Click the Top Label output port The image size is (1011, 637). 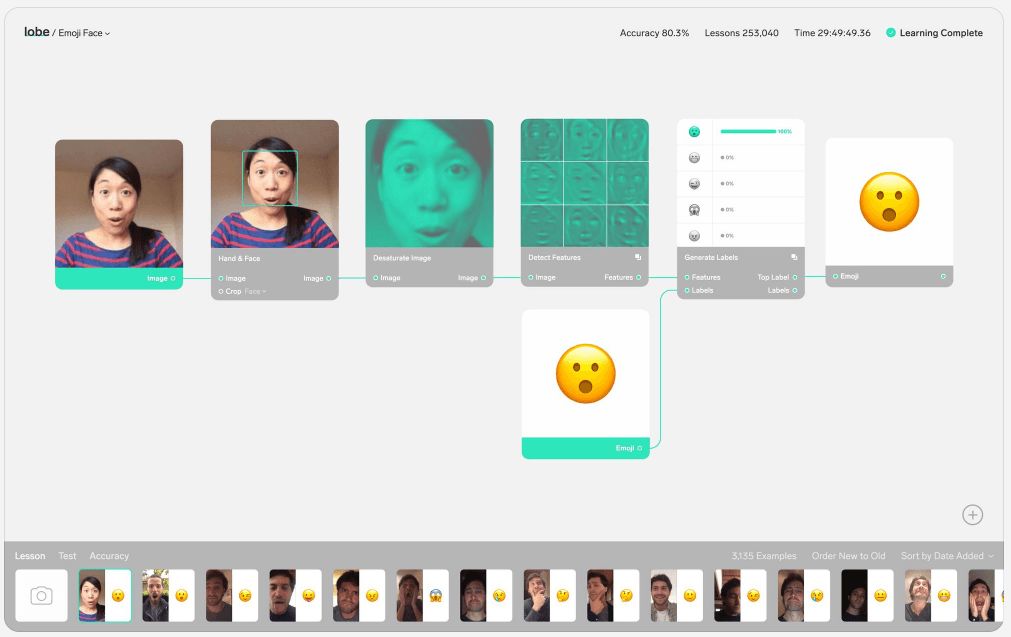795,277
